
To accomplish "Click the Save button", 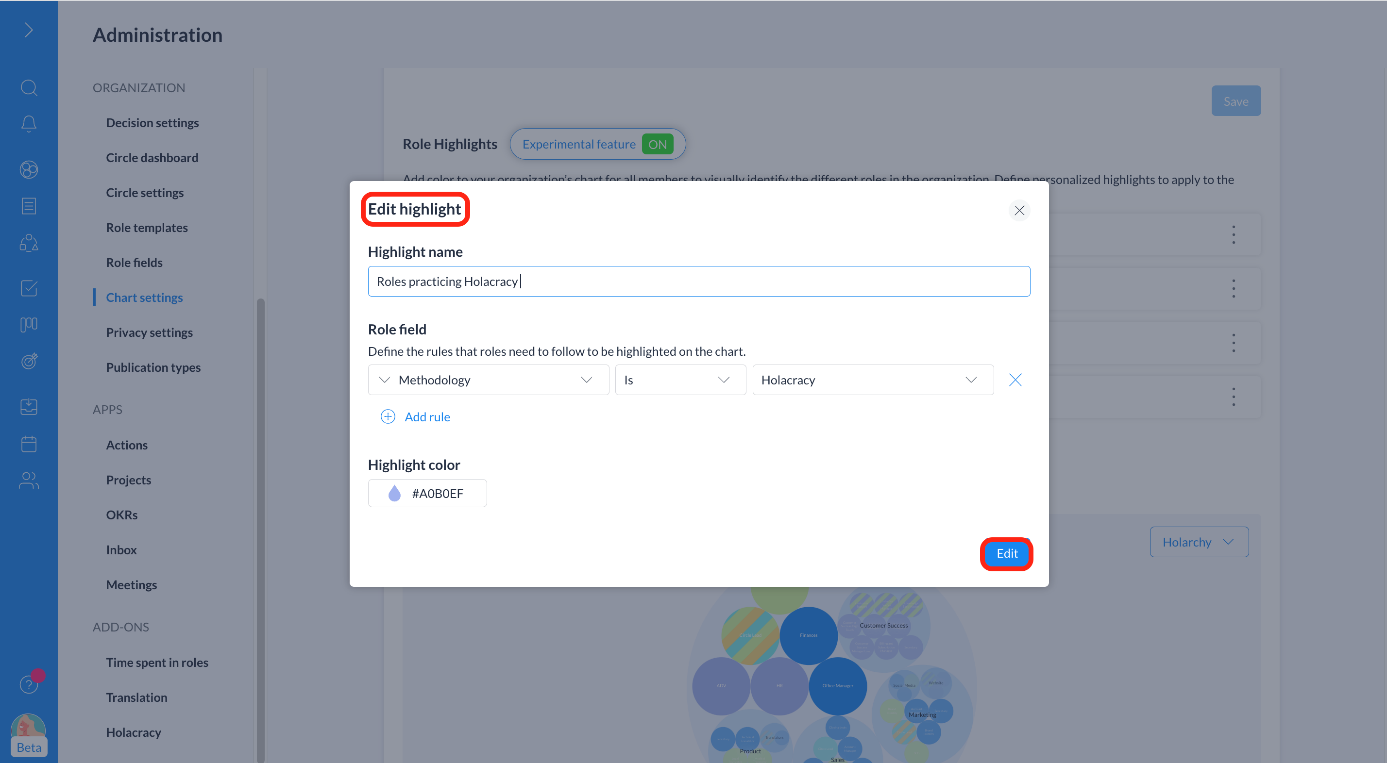I will [x=1236, y=101].
